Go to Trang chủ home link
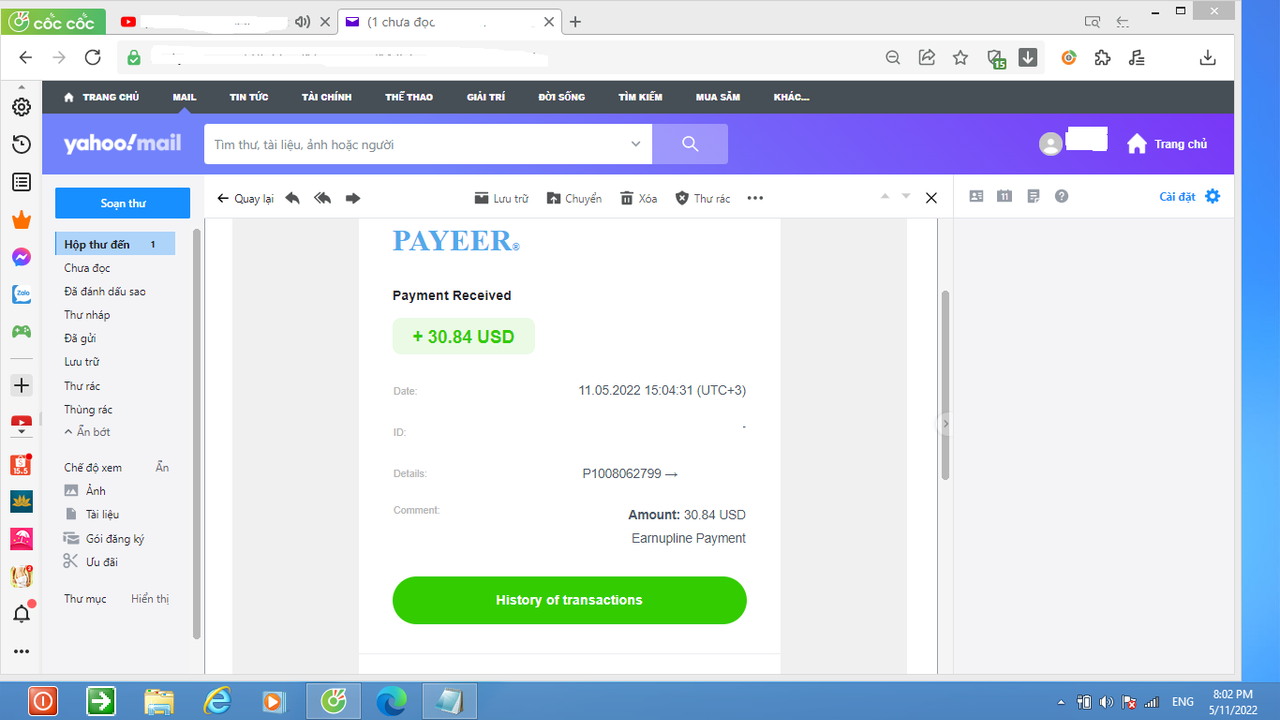The width and height of the screenshot is (1280, 720). point(1167,144)
